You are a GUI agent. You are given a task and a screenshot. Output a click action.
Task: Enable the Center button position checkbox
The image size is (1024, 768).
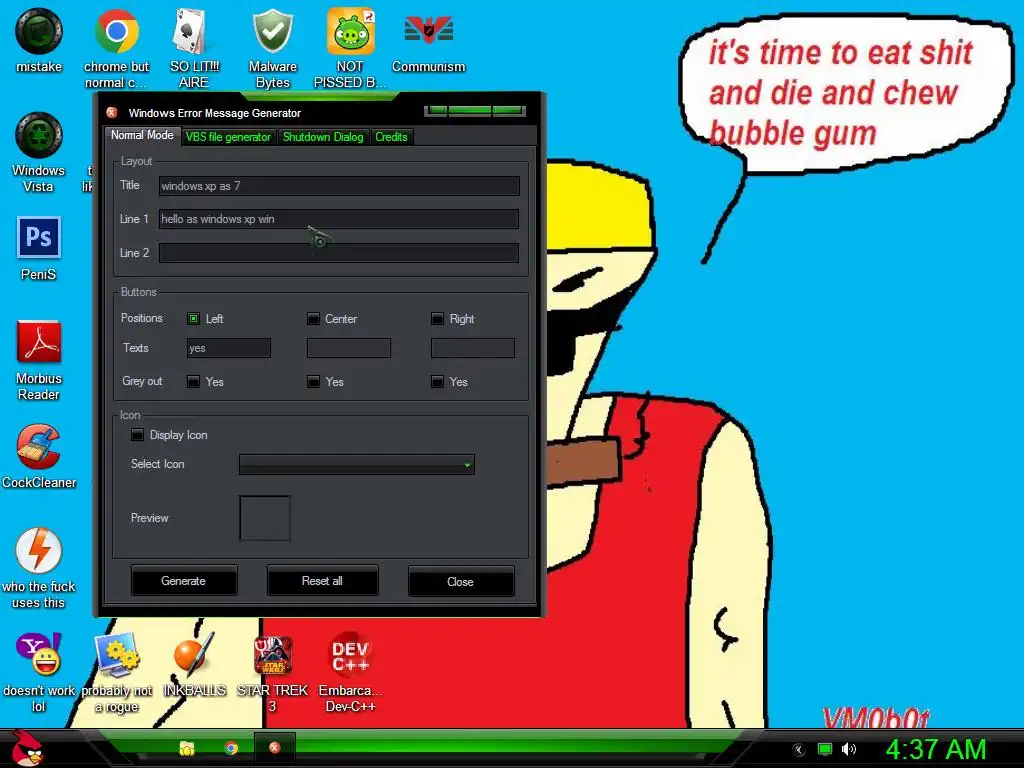313,319
